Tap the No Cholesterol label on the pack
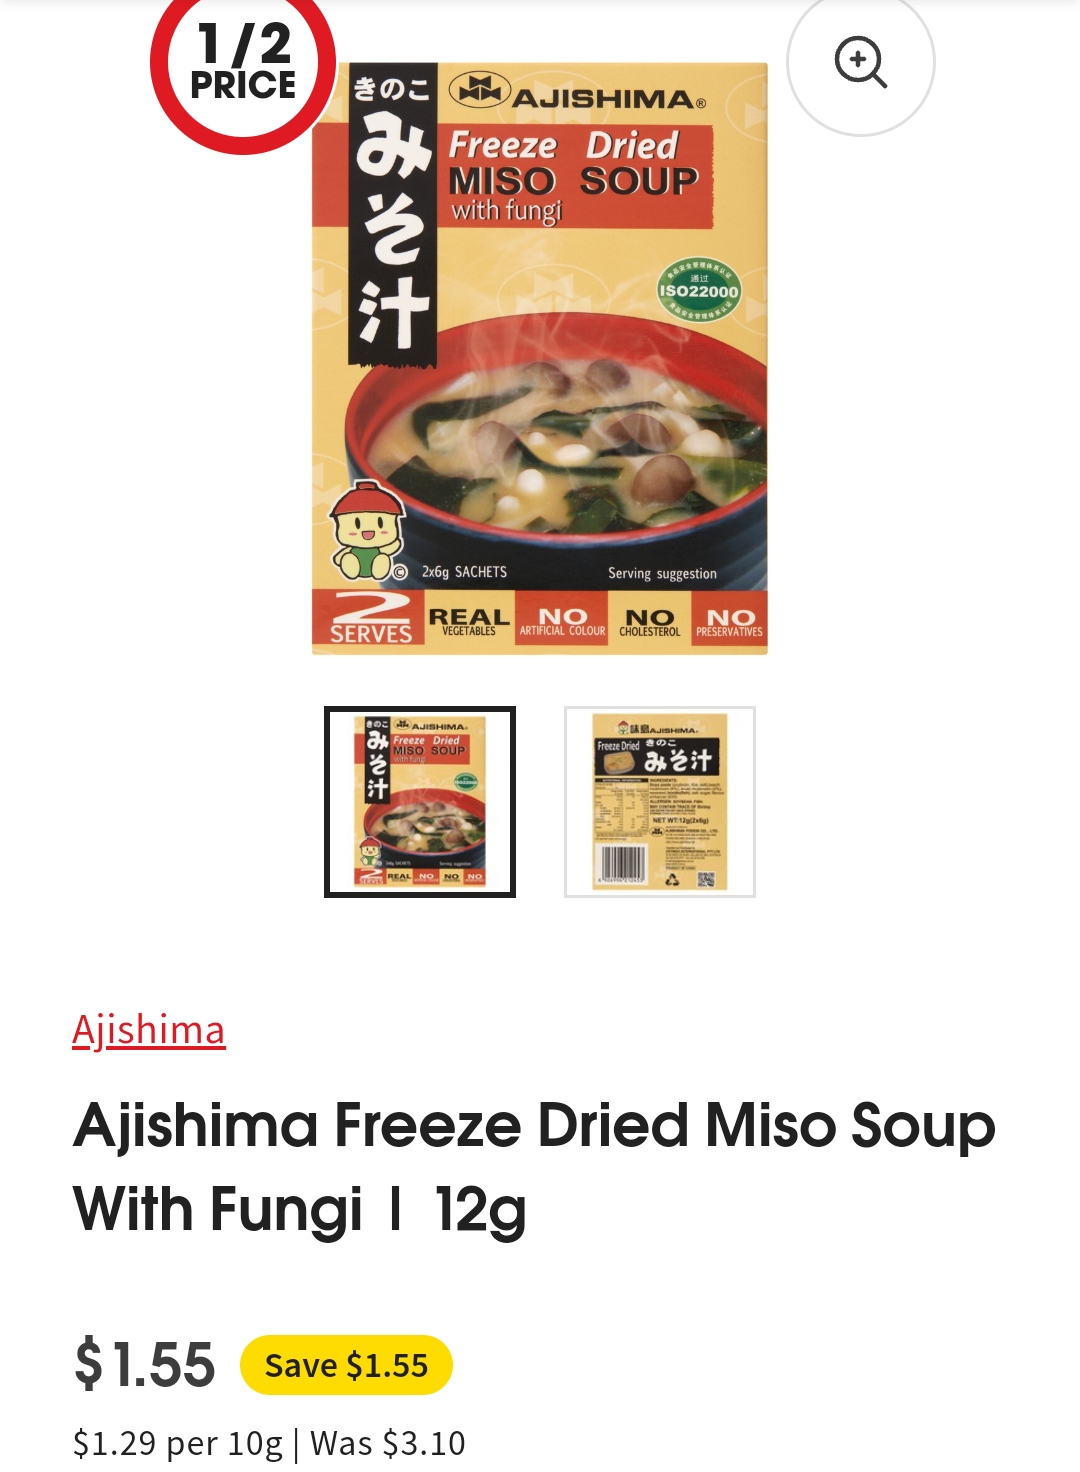1080x1472 pixels. [x=649, y=621]
